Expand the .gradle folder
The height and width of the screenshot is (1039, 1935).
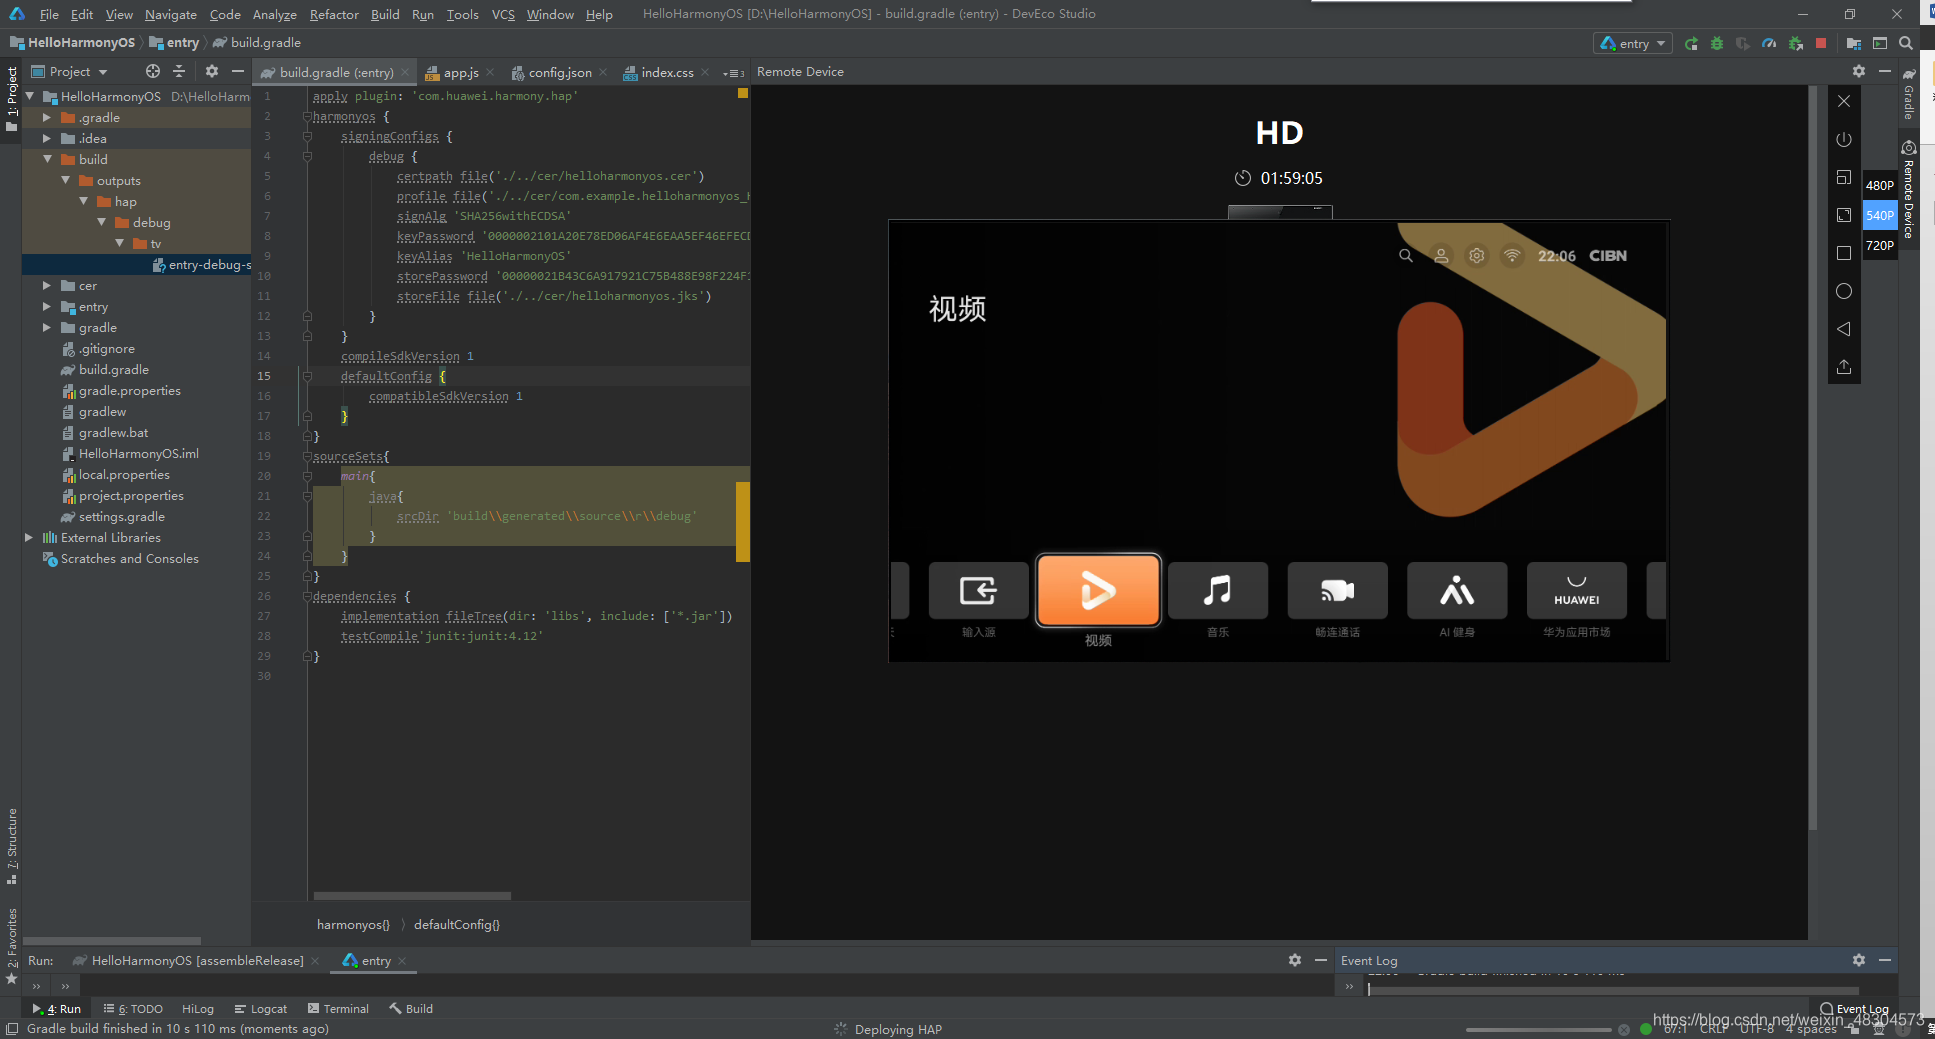coord(47,117)
